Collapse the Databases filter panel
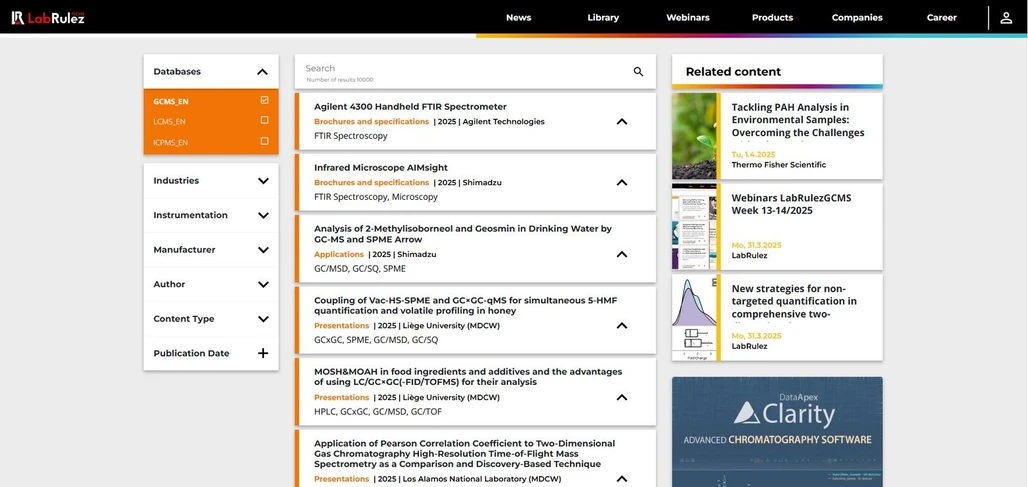Image resolution: width=1028 pixels, height=487 pixels. (262, 72)
